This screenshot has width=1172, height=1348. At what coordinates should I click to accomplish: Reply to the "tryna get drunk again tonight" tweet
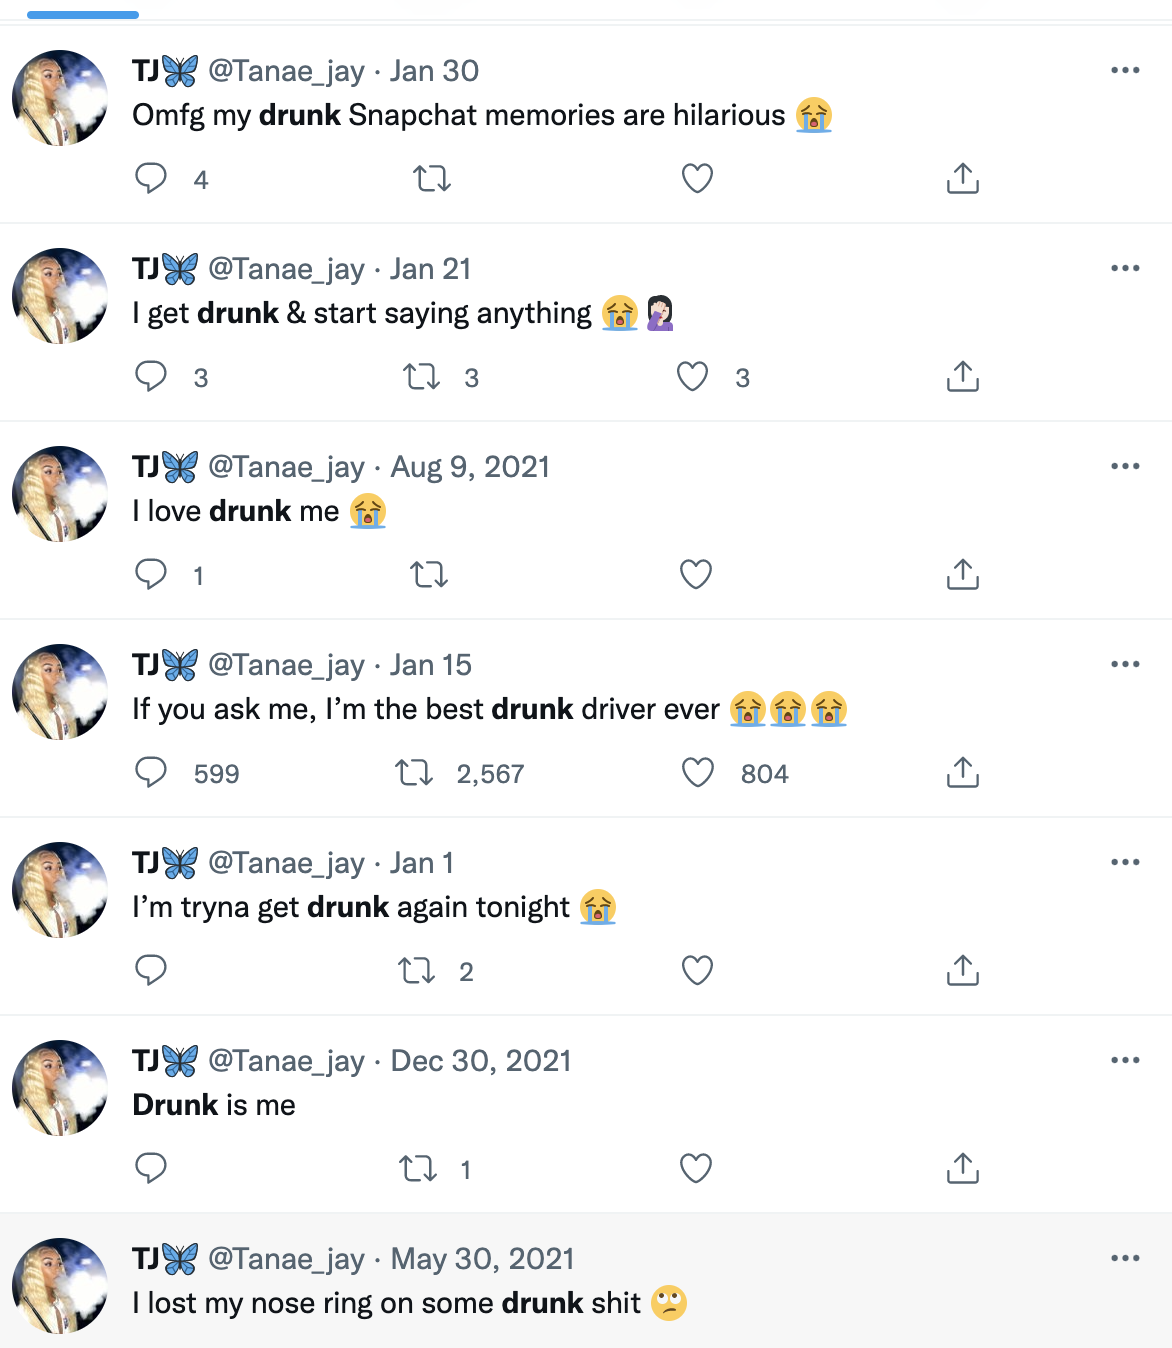(x=151, y=971)
